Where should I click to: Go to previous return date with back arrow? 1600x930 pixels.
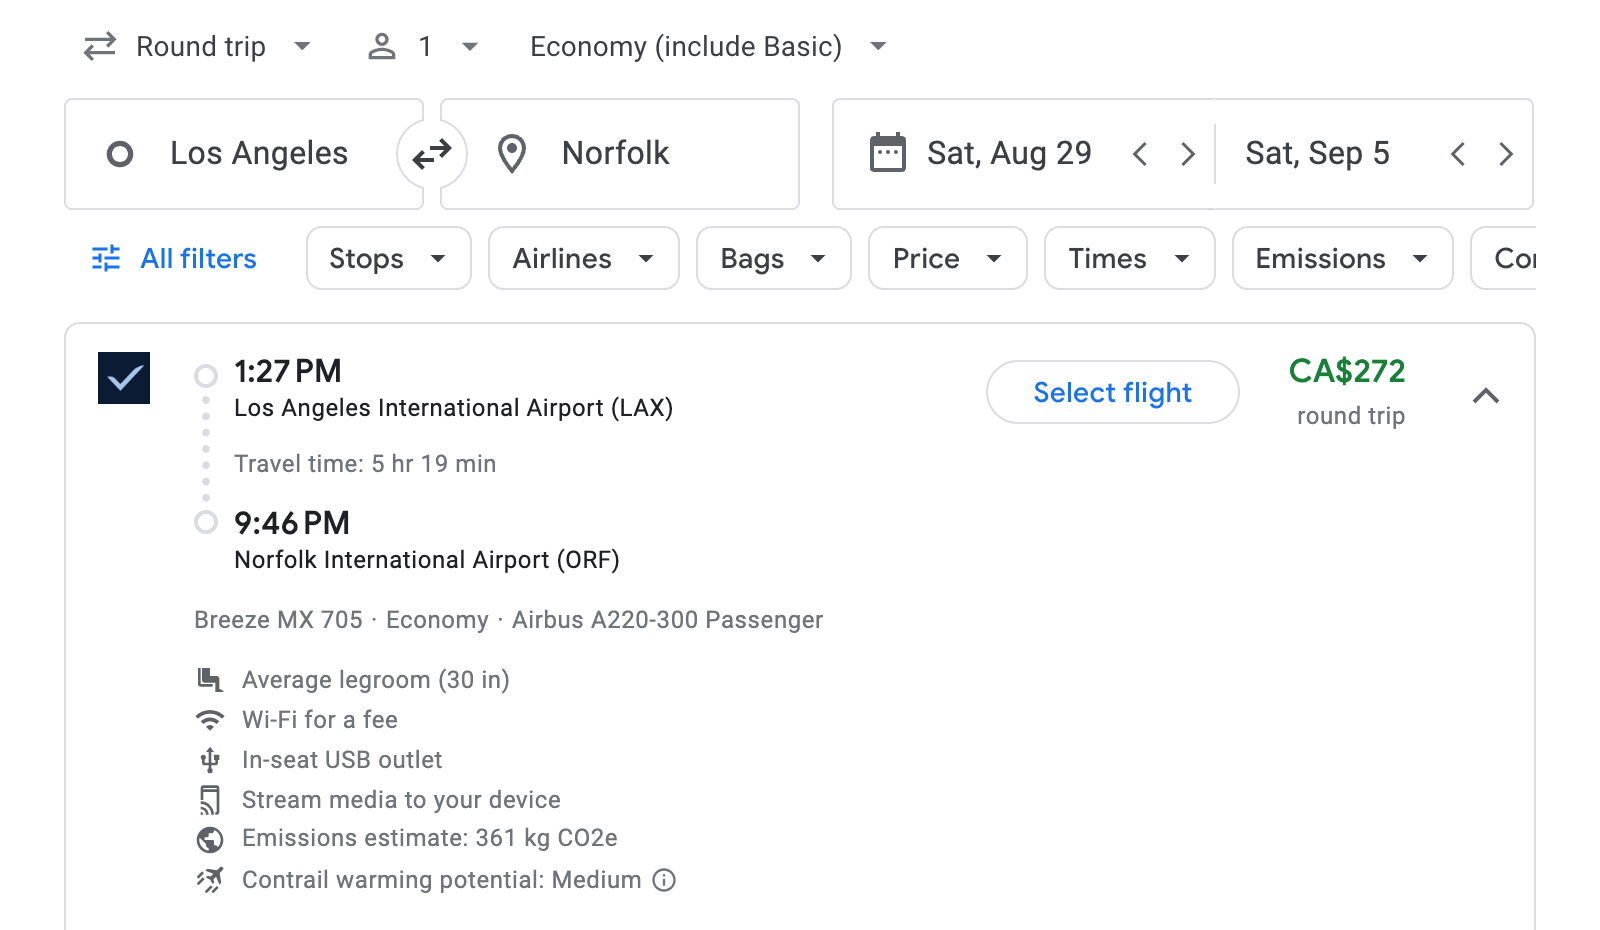tap(1459, 153)
